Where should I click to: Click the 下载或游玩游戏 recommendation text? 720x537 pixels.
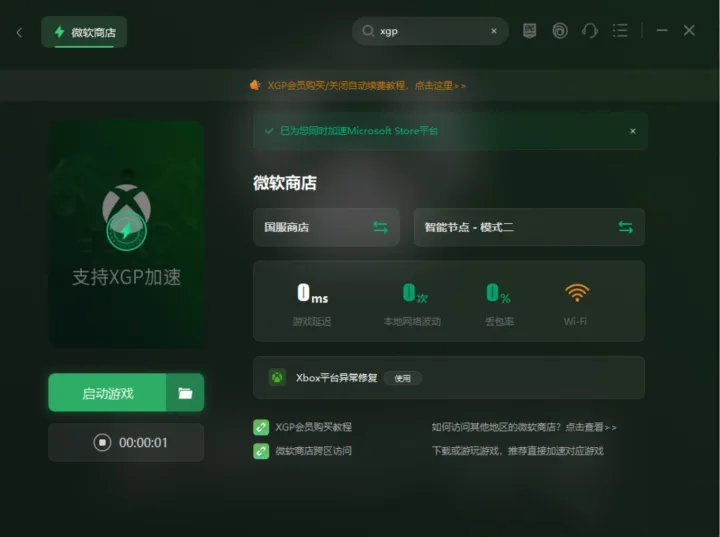(x=517, y=451)
